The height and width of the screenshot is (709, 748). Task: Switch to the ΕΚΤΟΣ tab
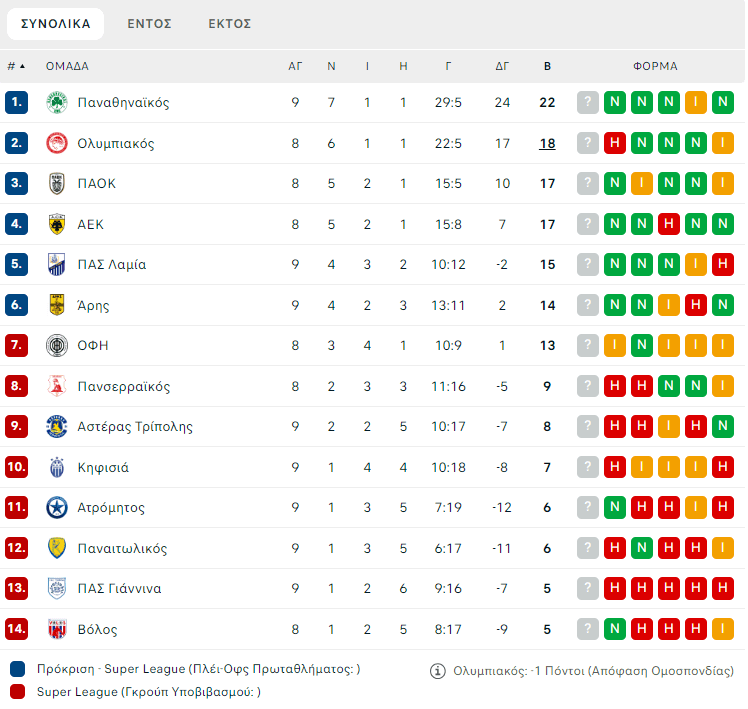click(230, 23)
